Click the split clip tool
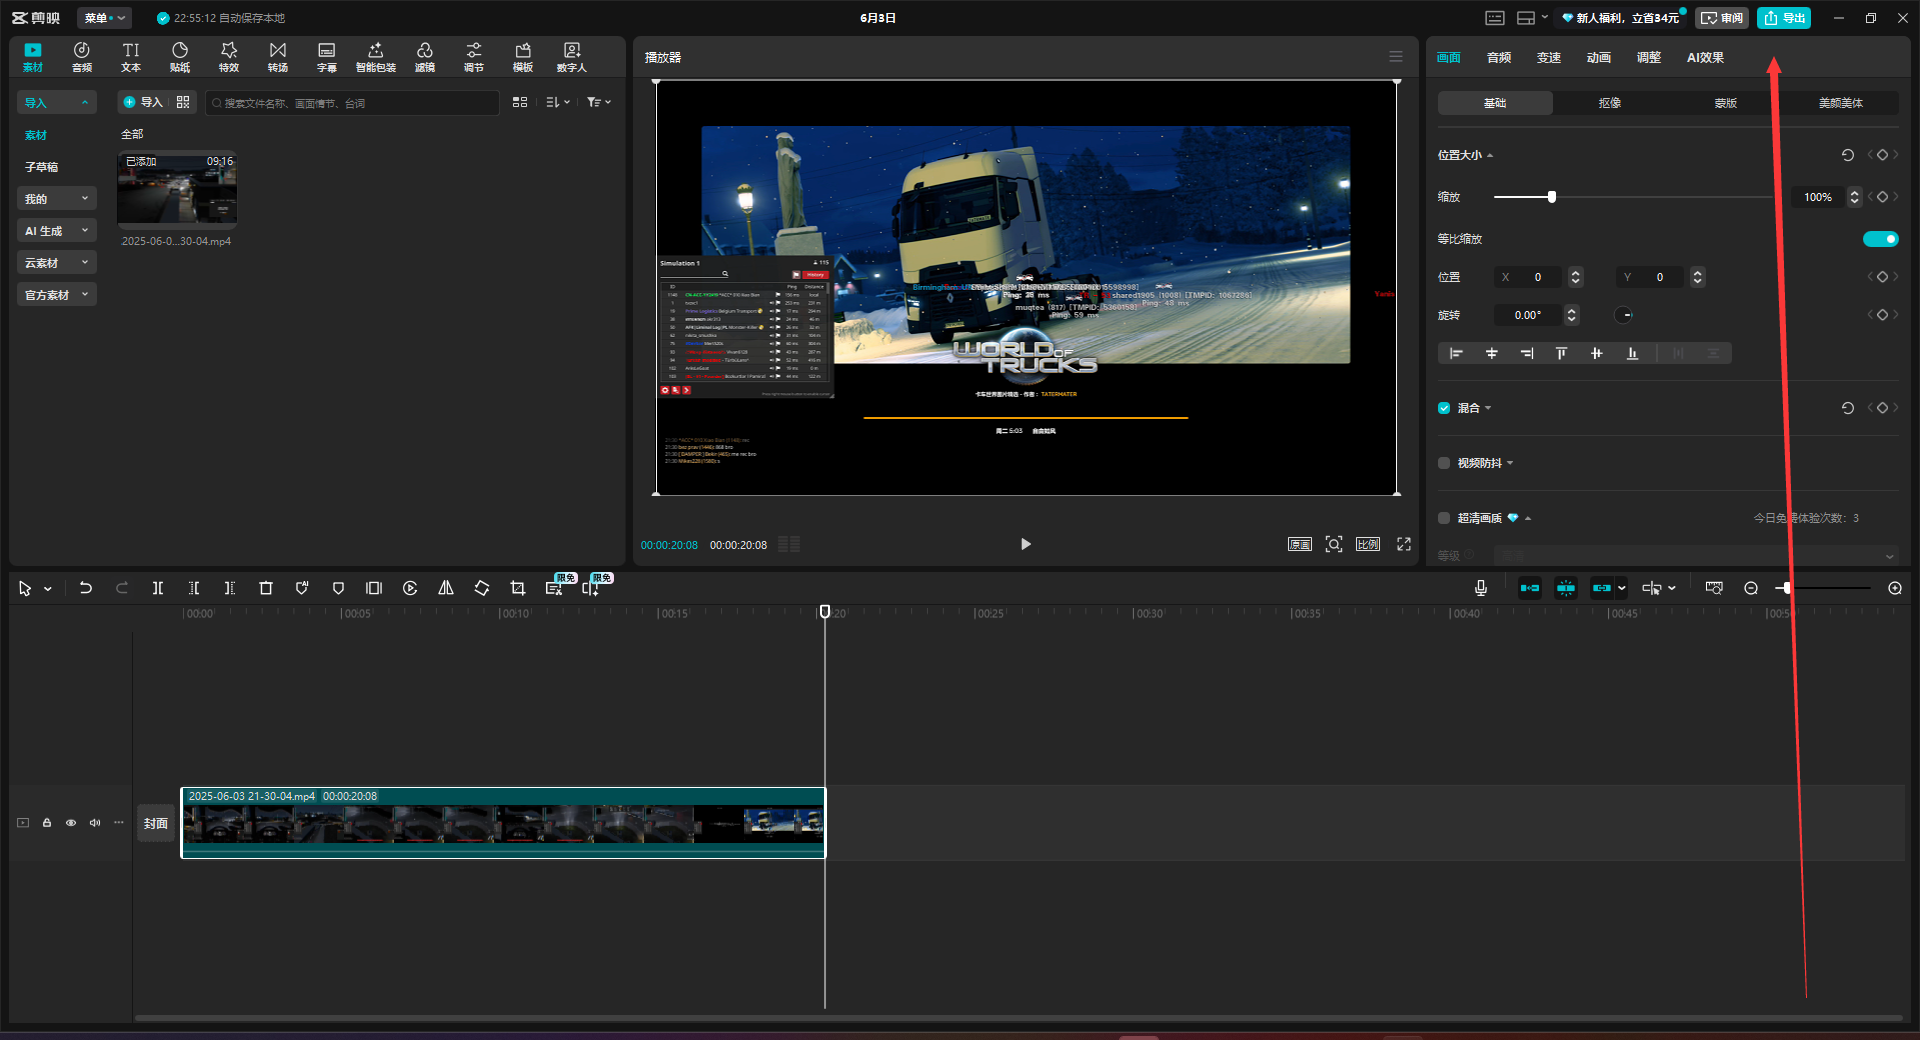Viewport: 1920px width, 1040px height. coord(158,588)
